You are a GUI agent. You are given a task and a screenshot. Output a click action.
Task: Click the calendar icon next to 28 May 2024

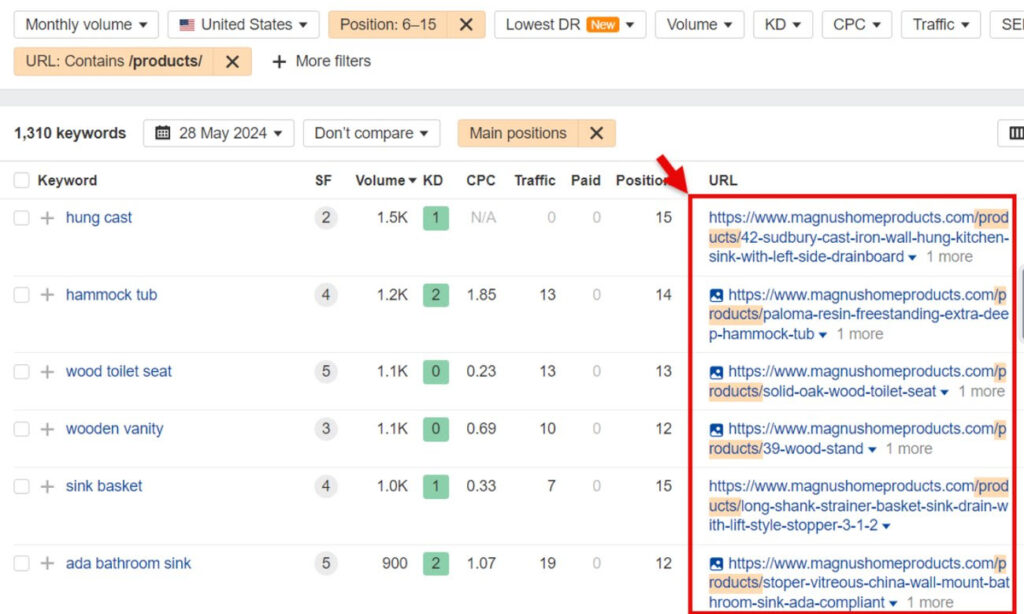click(x=163, y=133)
